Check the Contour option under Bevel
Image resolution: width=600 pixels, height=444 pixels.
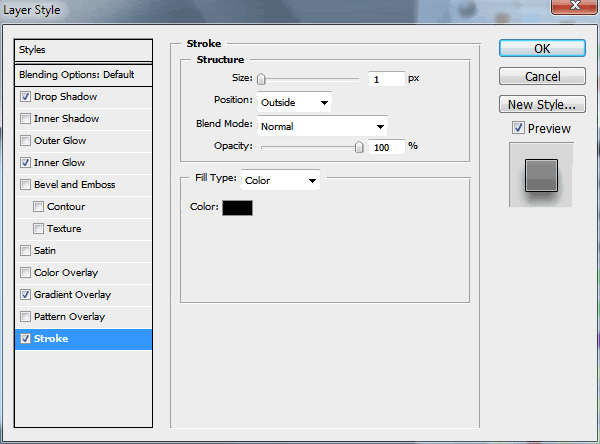click(38, 207)
